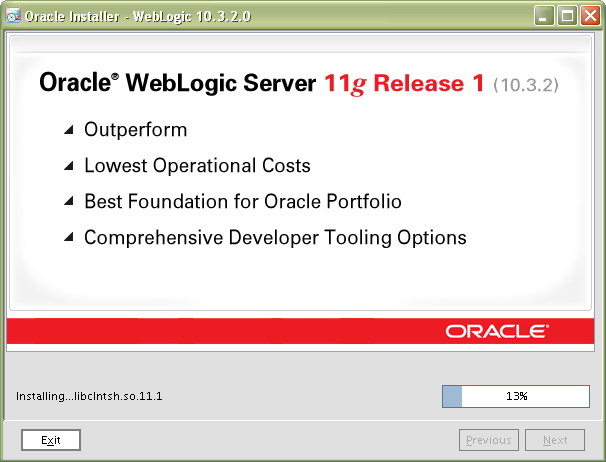606x462 pixels.
Task: Click the Installing...libclntsh.so.11.1 status text
Action: click(89, 396)
